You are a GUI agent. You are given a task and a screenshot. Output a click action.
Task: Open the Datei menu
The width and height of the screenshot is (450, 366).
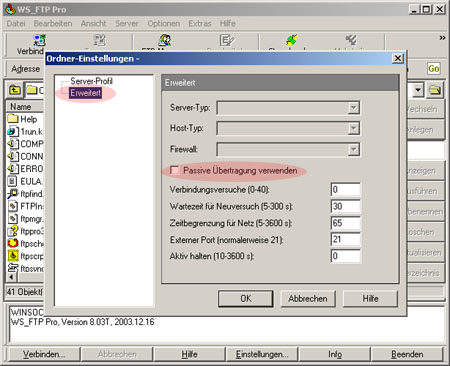tap(16, 23)
